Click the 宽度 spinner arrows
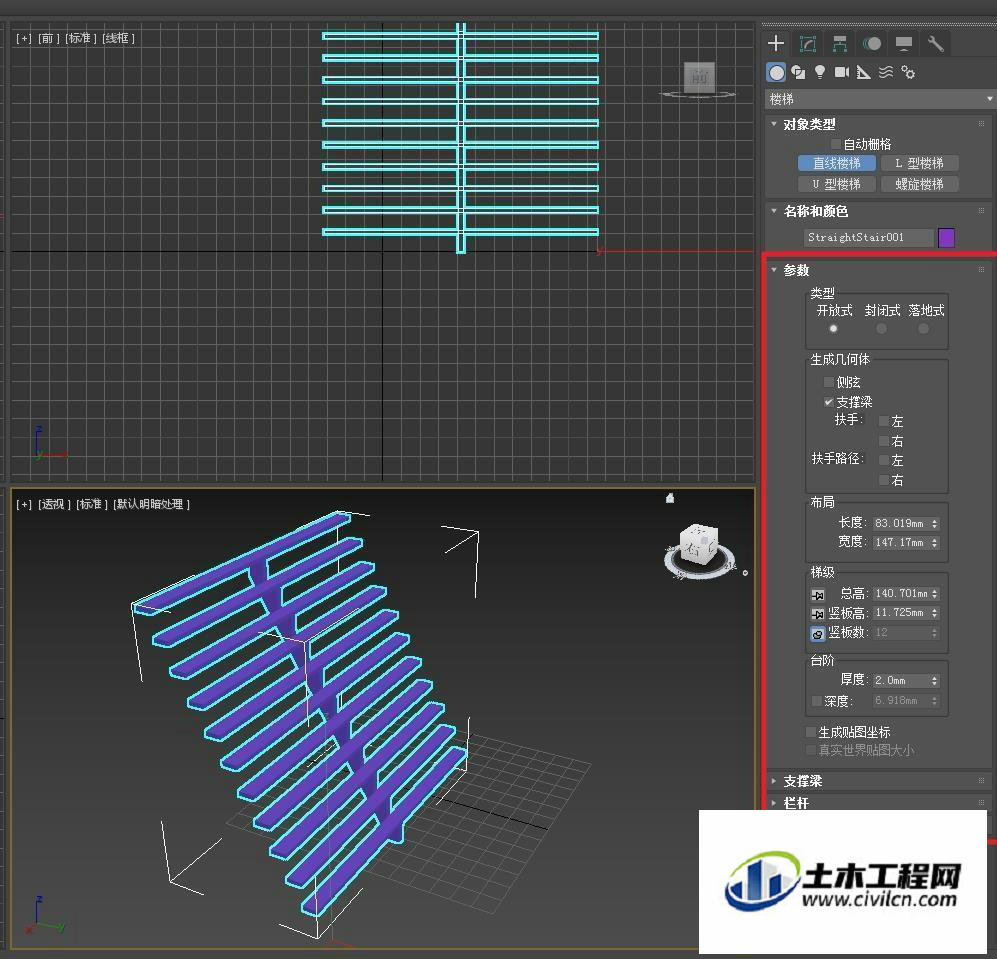Viewport: 997px width, 959px height. [x=935, y=542]
